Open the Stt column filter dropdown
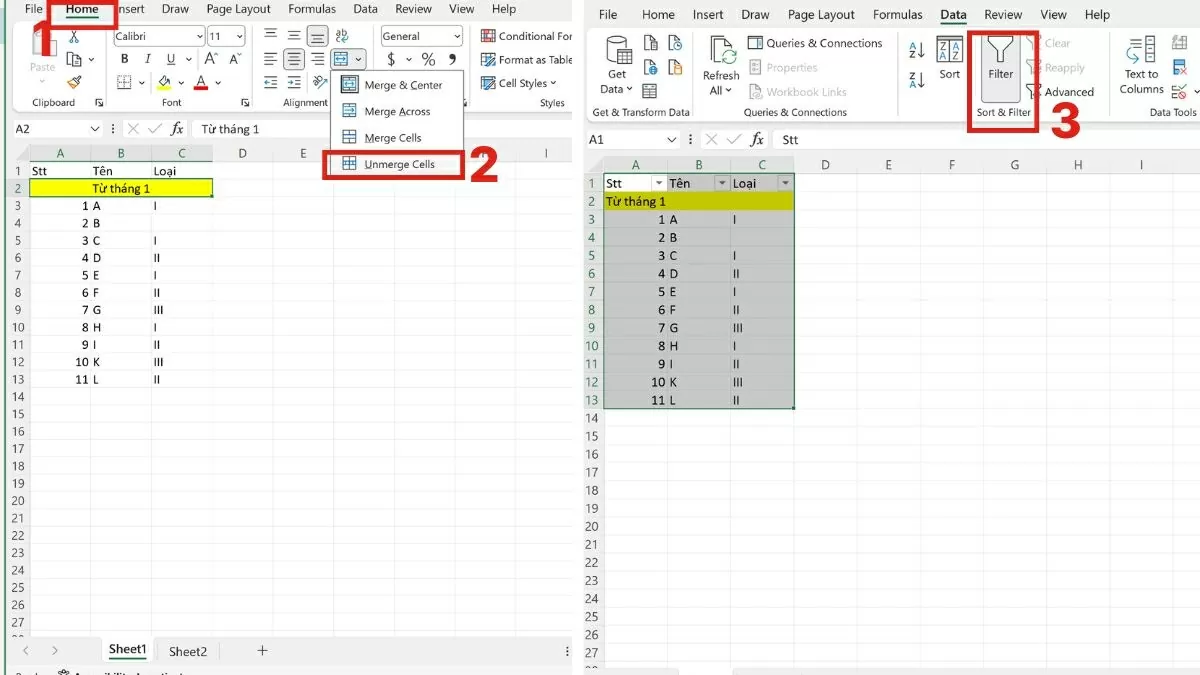Image resolution: width=1200 pixels, height=675 pixels. click(658, 184)
